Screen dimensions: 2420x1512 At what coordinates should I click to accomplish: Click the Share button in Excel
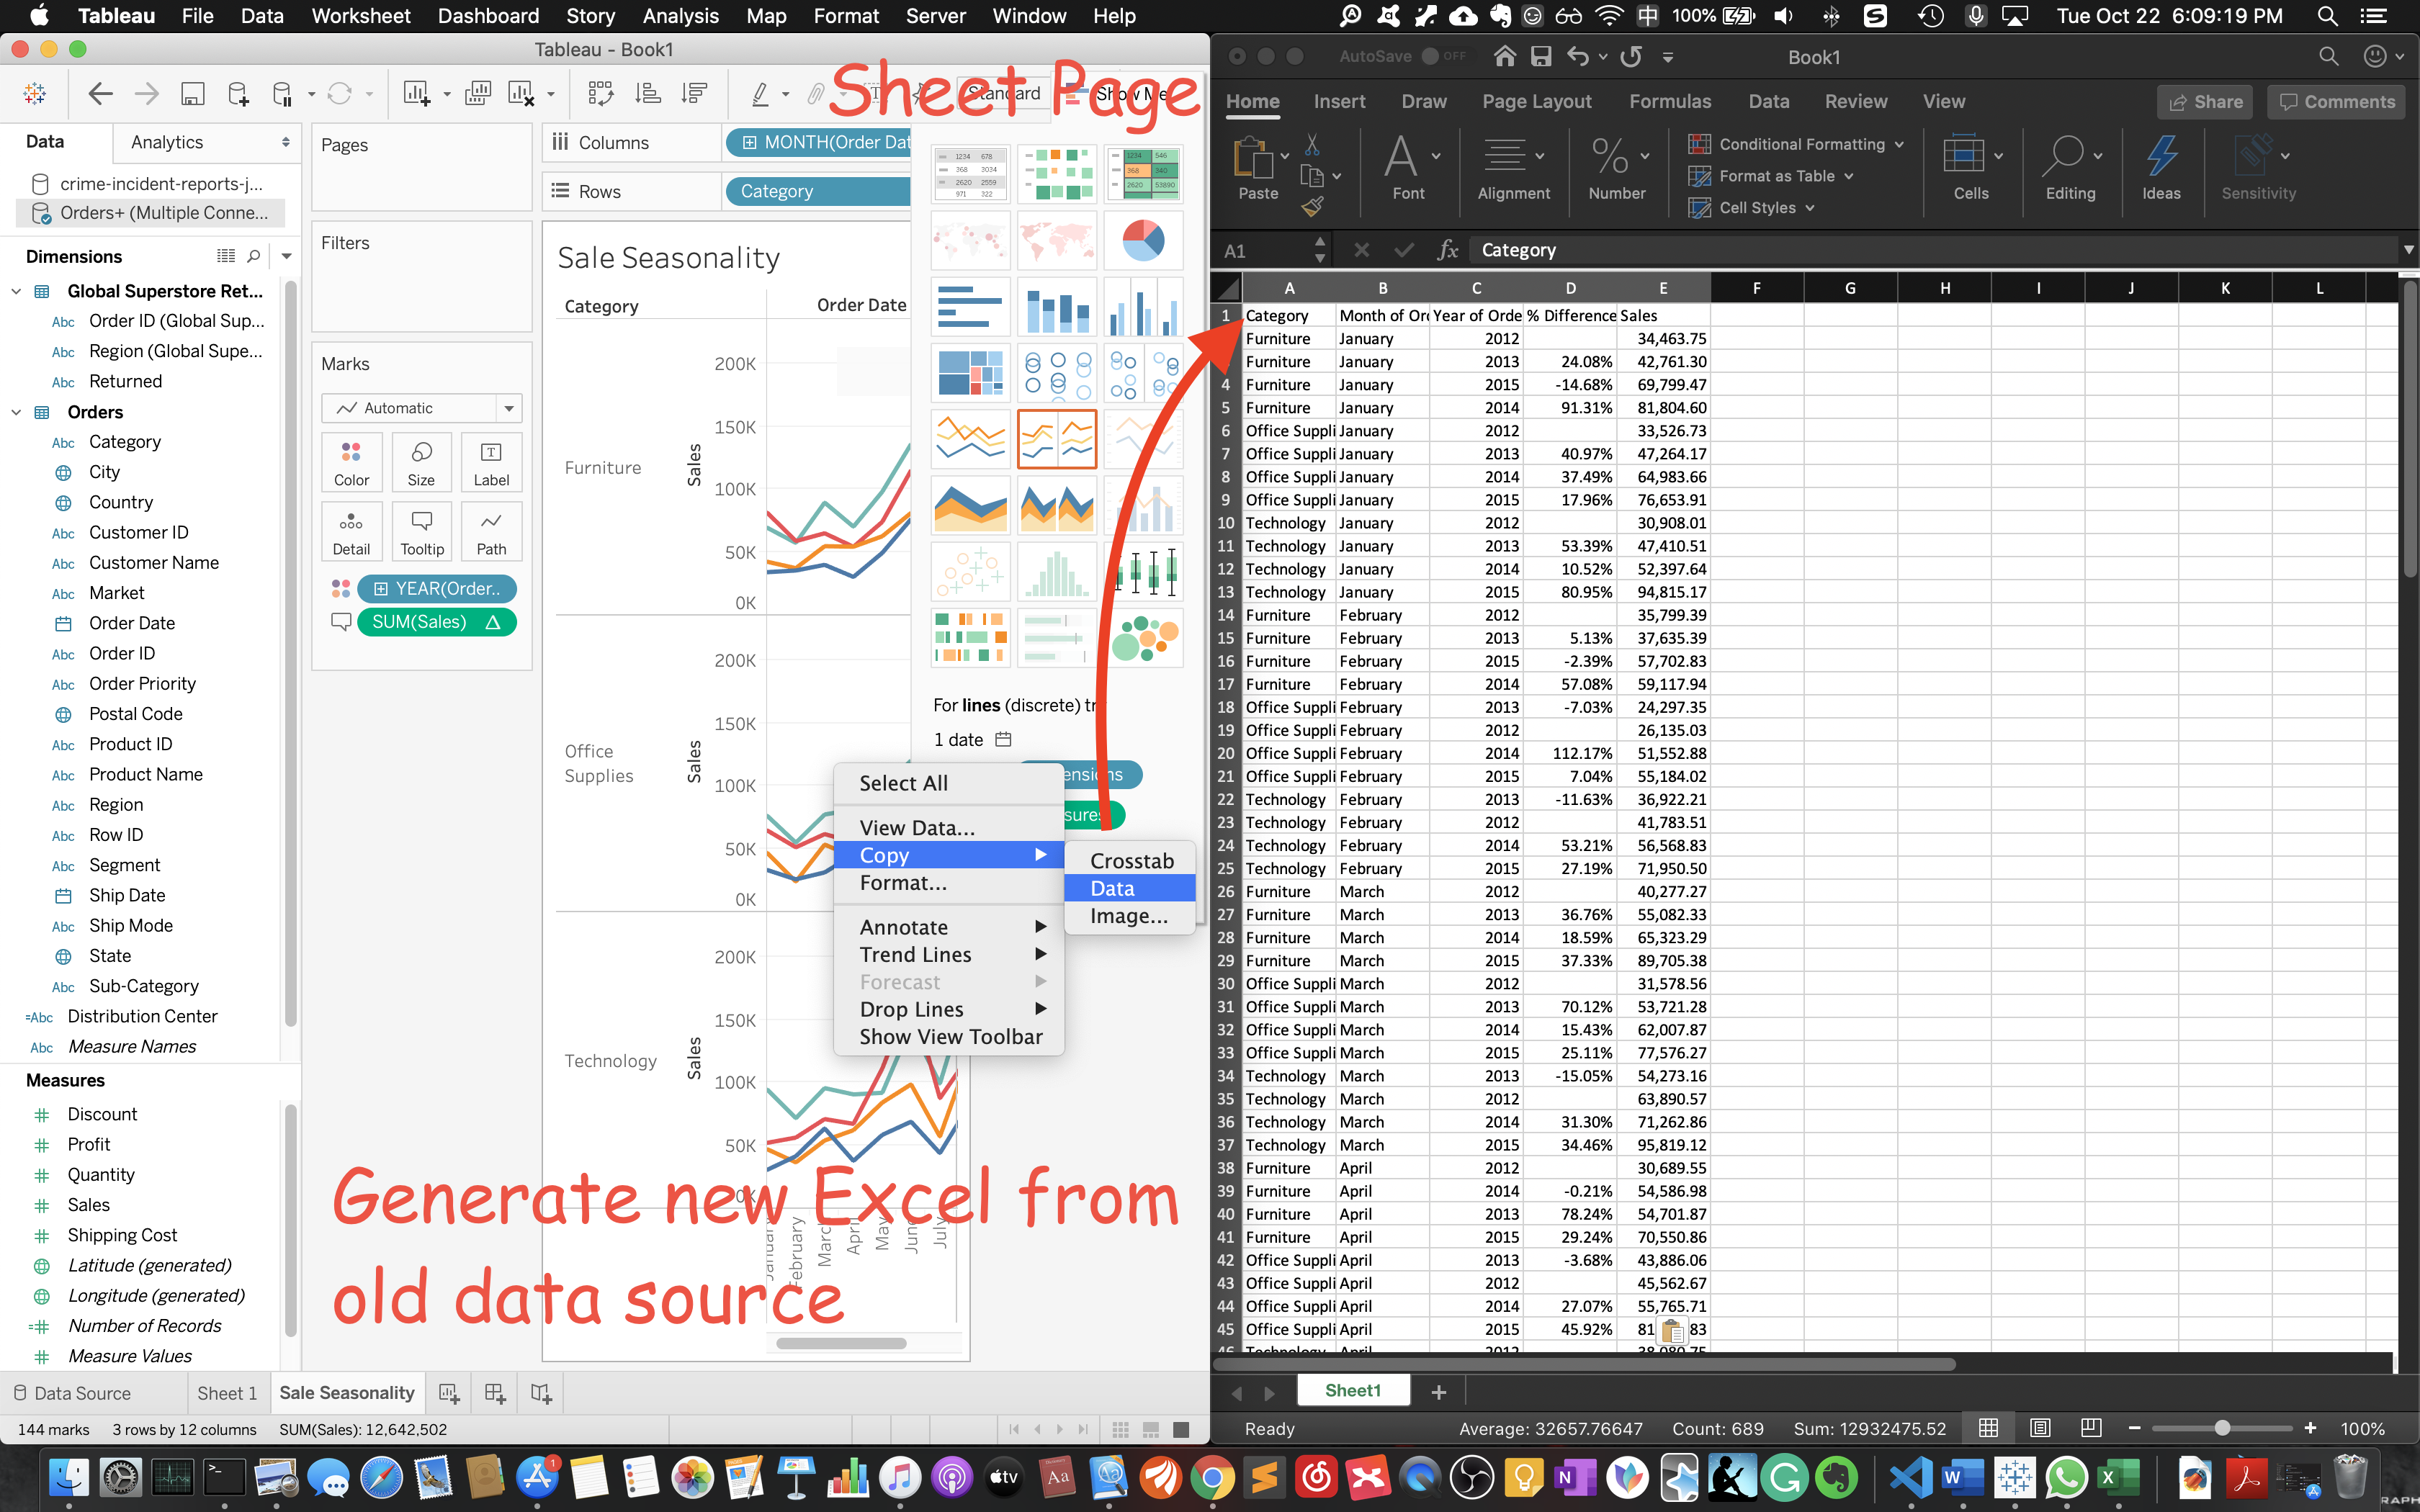pos(2205,101)
